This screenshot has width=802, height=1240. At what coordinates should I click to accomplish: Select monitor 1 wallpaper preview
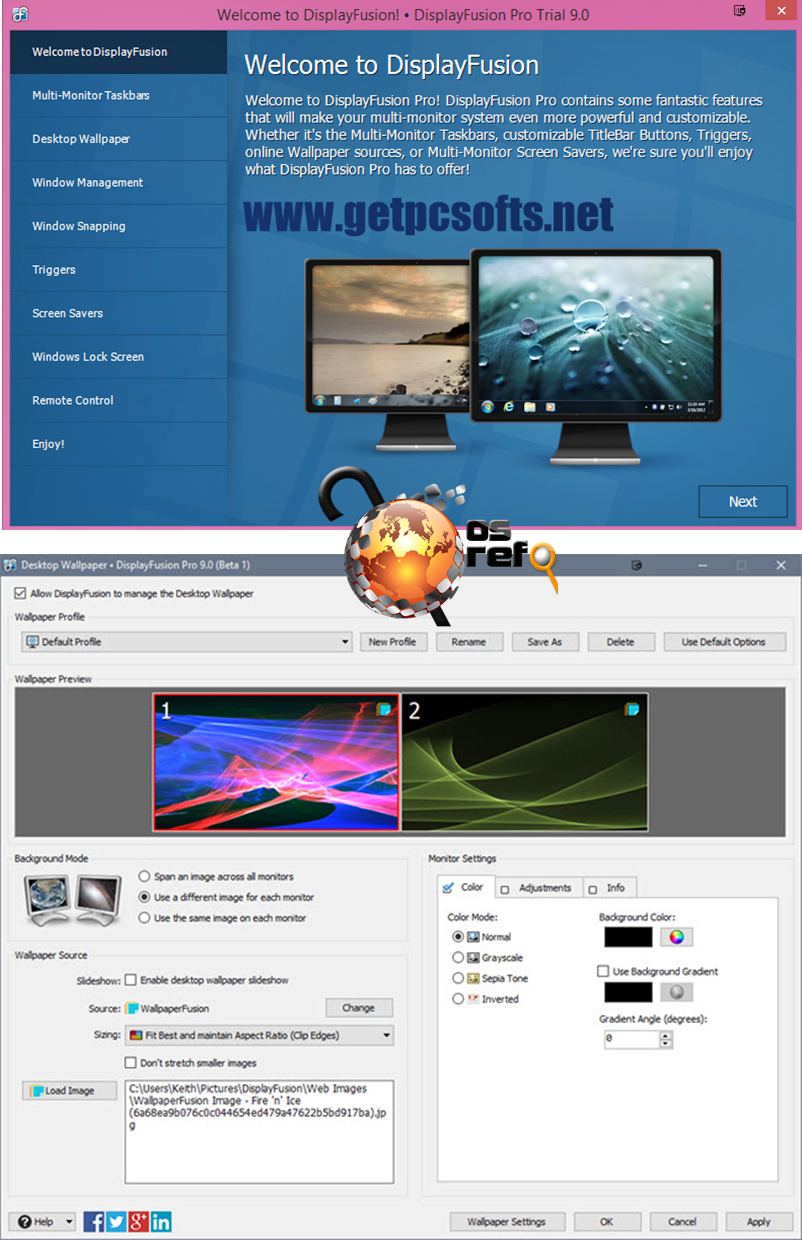pyautogui.click(x=276, y=762)
